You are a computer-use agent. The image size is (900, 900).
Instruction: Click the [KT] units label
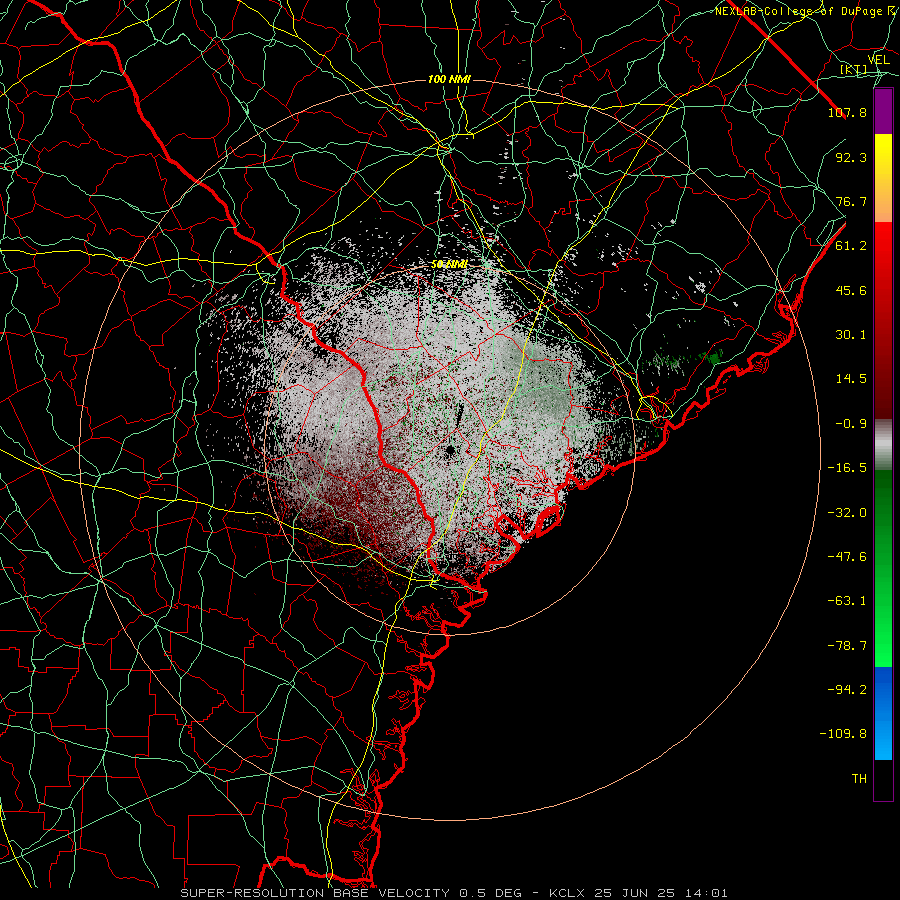854,70
